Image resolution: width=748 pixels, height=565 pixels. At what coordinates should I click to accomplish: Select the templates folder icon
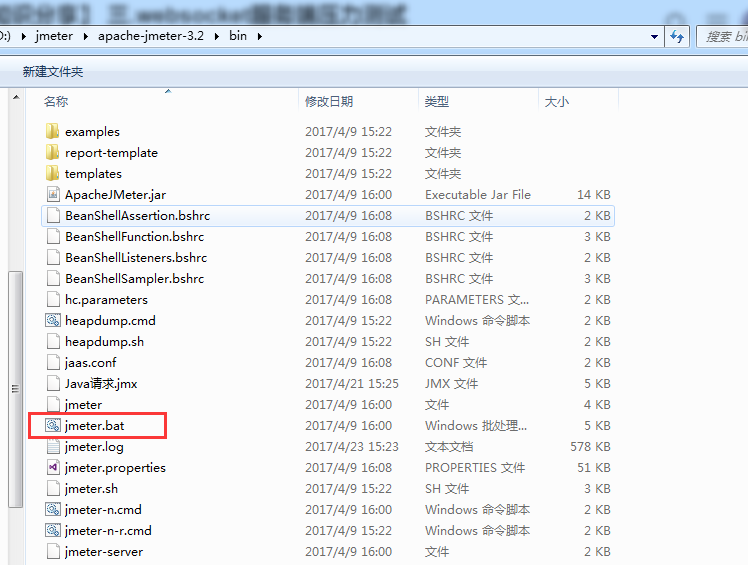52,173
